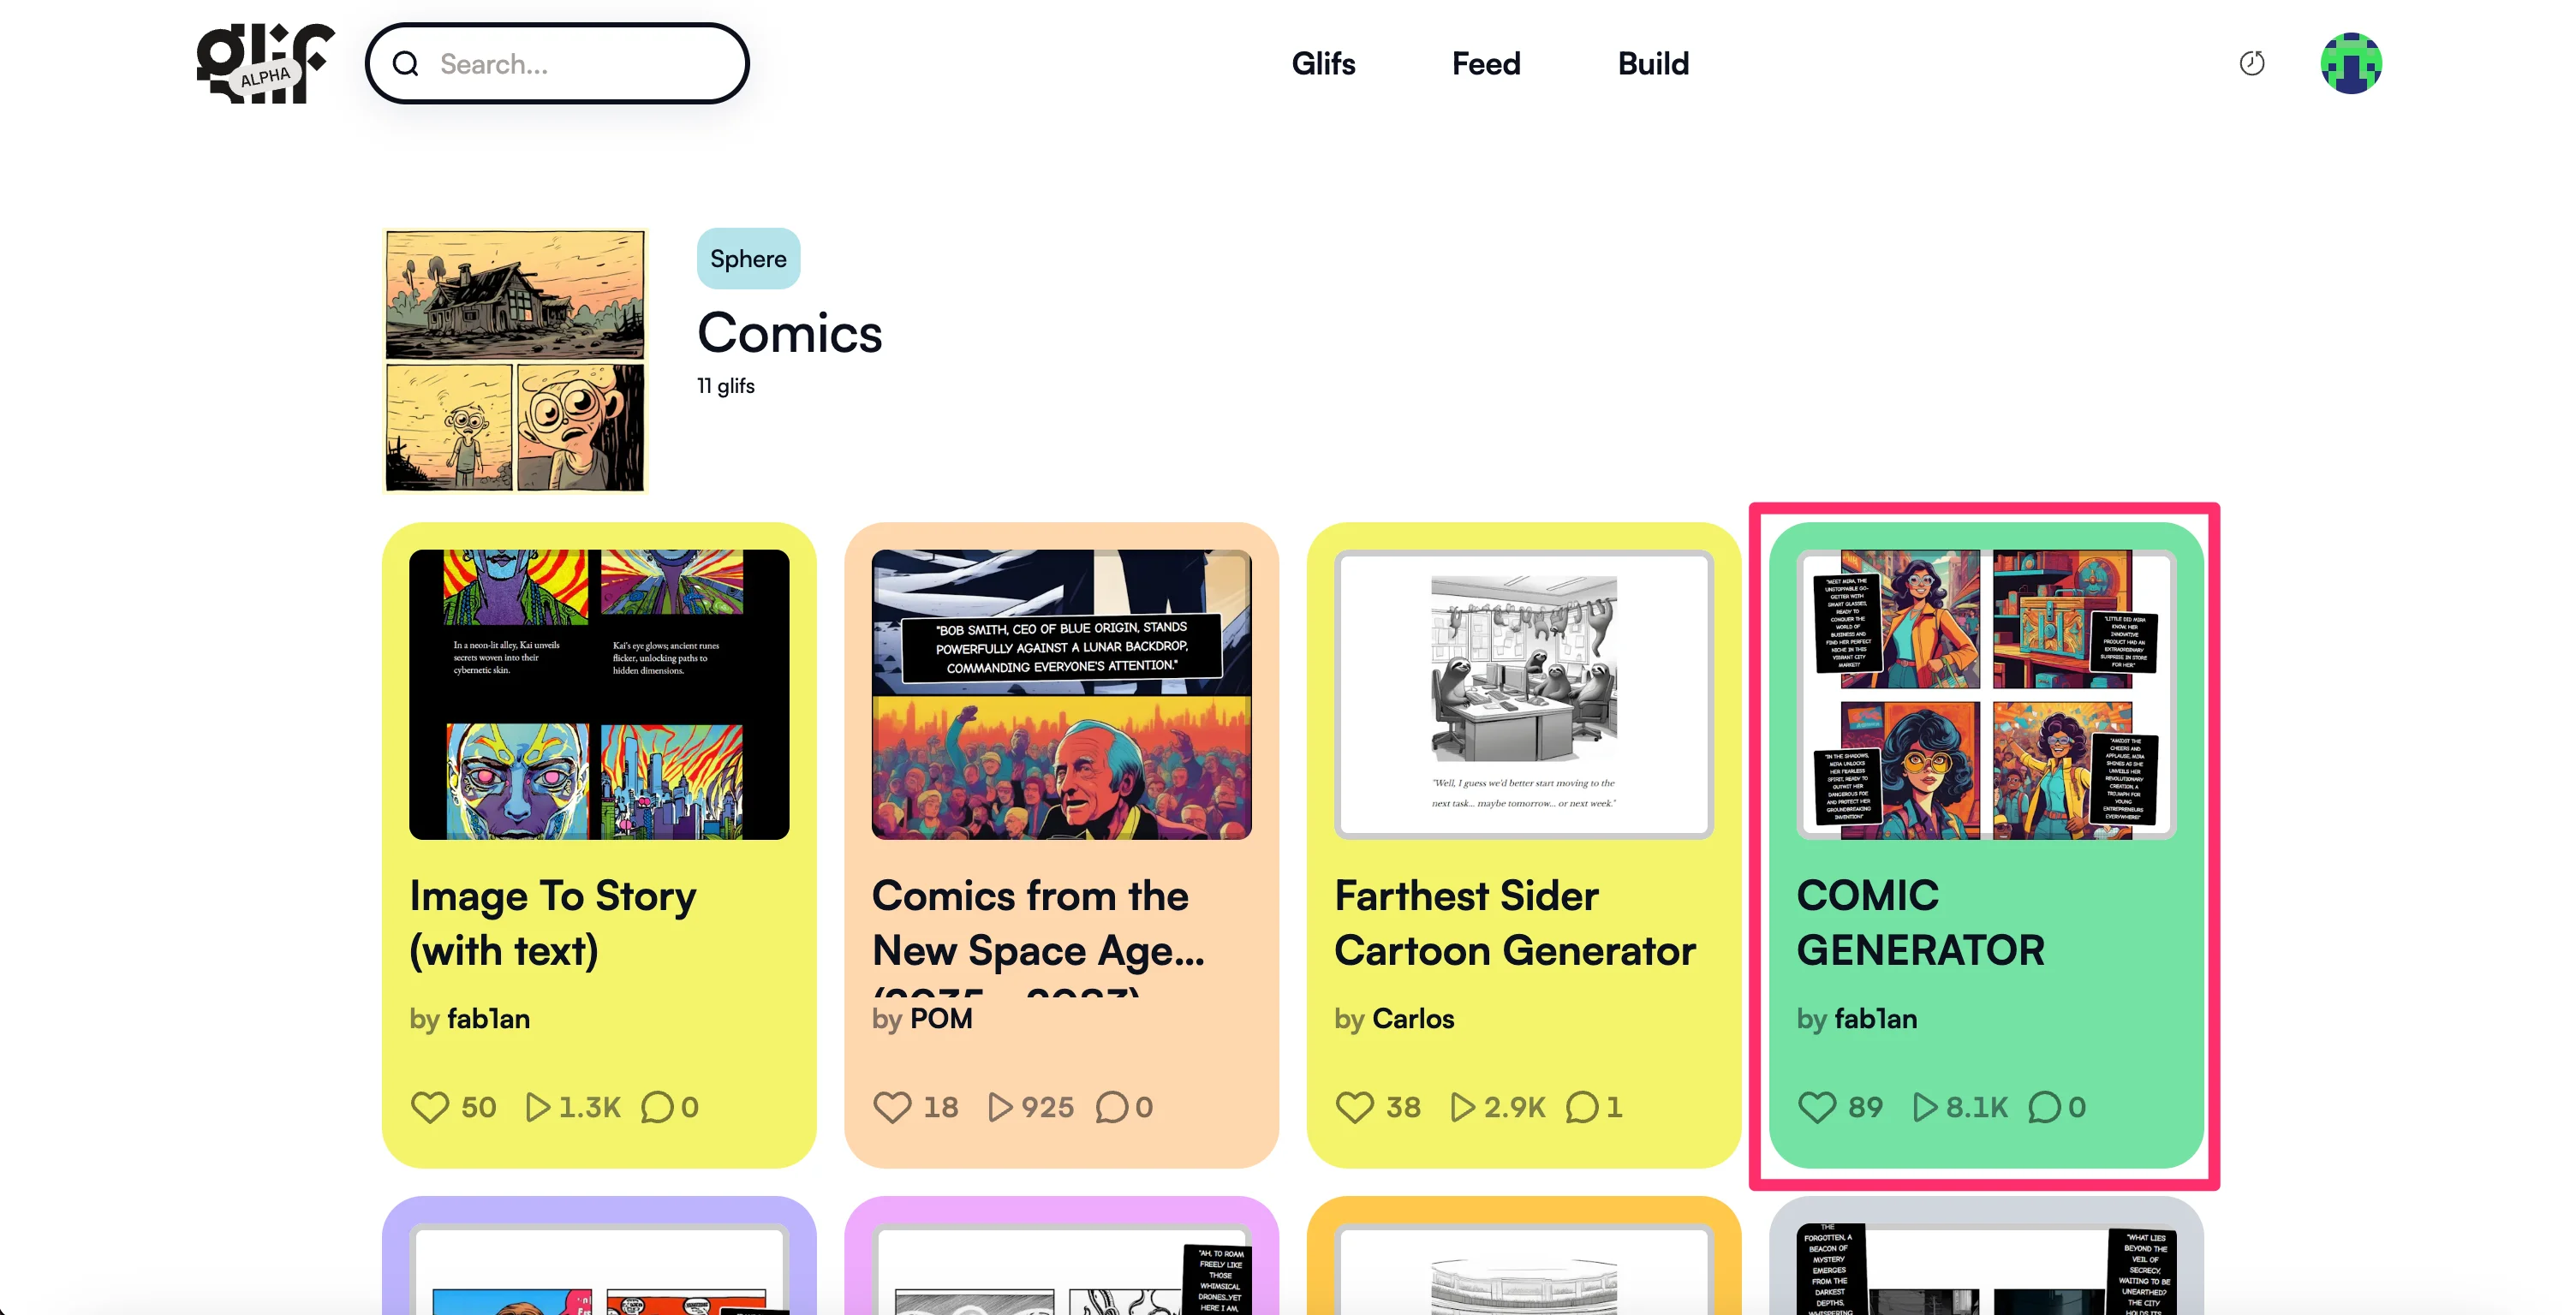The height and width of the screenshot is (1315, 2576).
Task: Click run count icon on COMIC GENERATOR
Action: point(1924,1107)
